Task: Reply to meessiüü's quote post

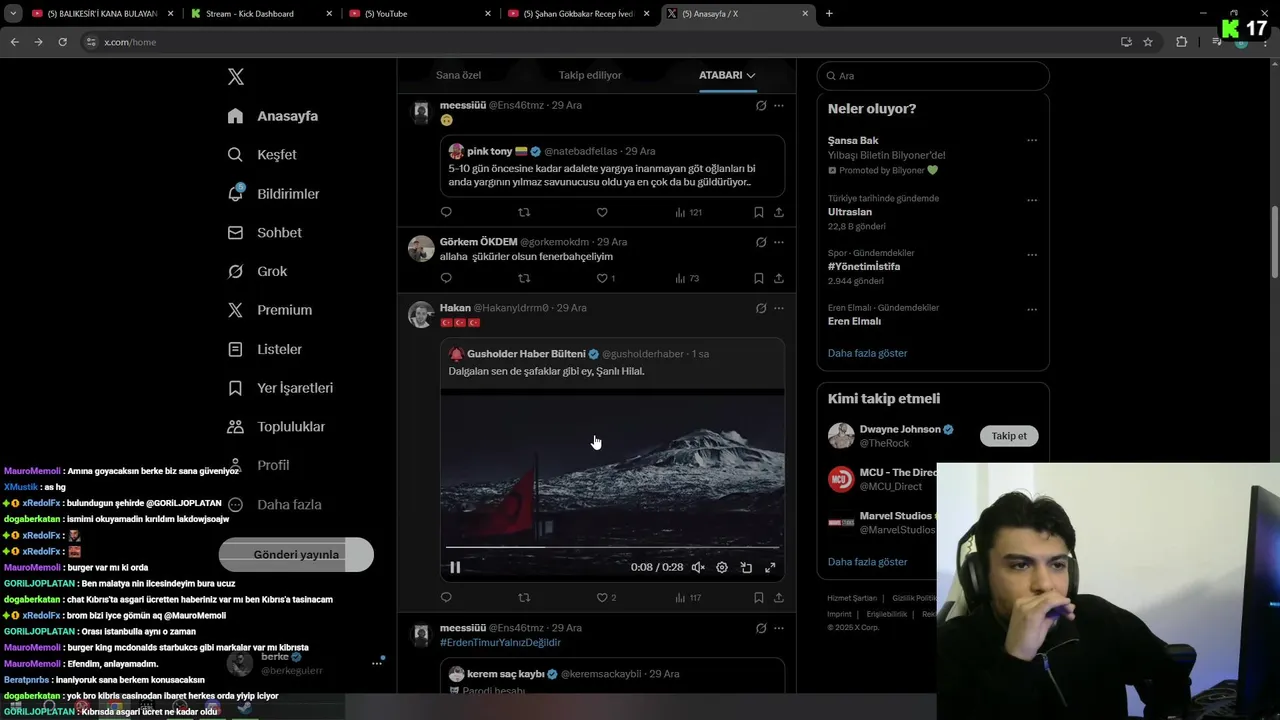Action: click(x=446, y=212)
